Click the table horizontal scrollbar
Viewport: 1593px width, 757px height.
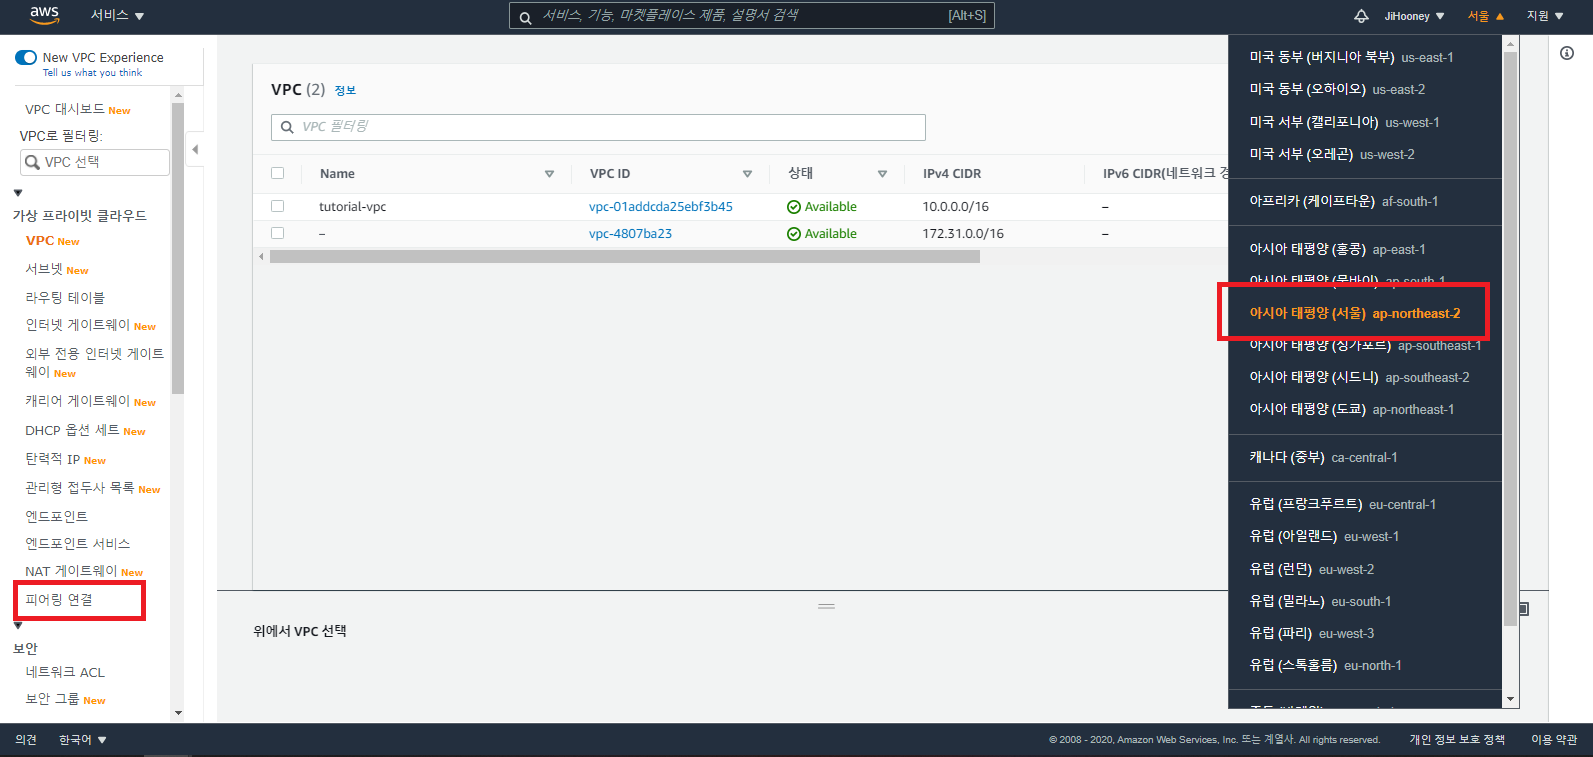click(x=625, y=257)
